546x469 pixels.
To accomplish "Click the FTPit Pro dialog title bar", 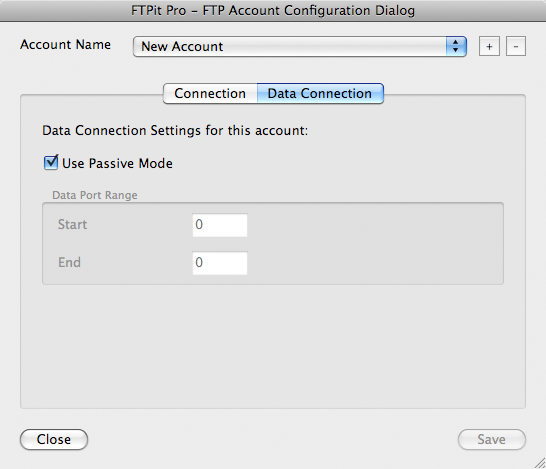I will coord(273,10).
